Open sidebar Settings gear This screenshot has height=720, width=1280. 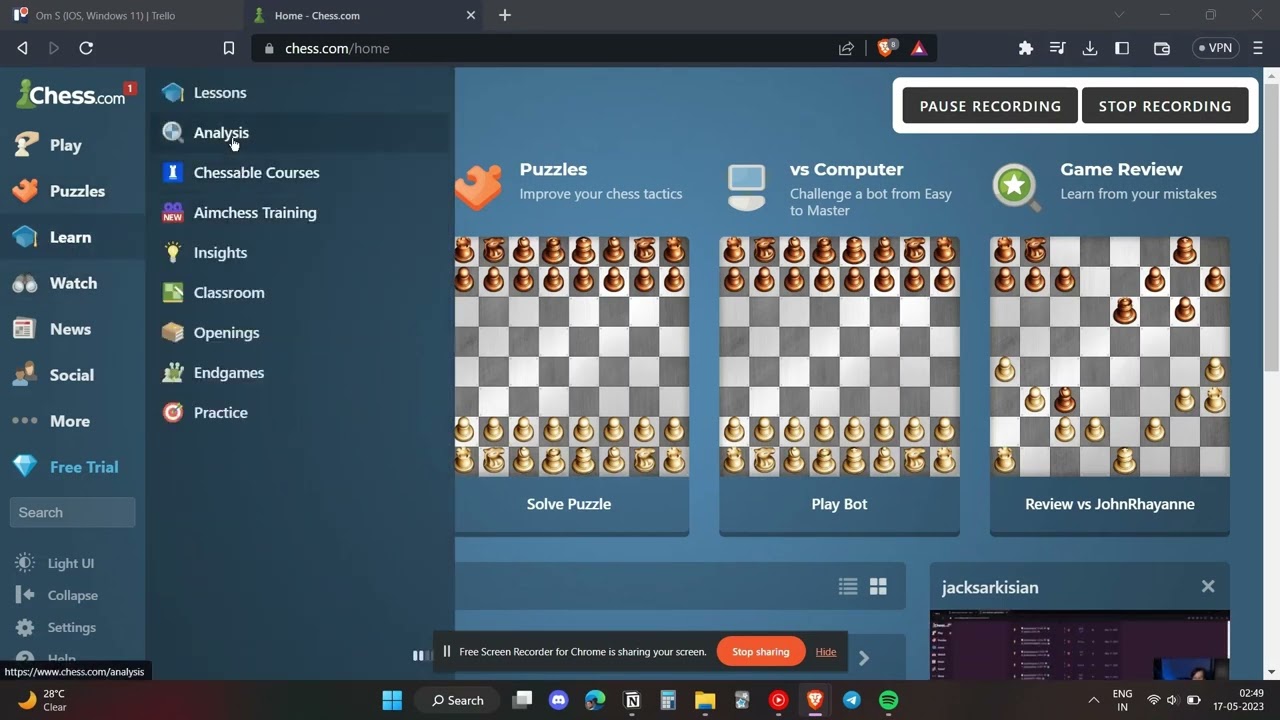pyautogui.click(x=26, y=627)
